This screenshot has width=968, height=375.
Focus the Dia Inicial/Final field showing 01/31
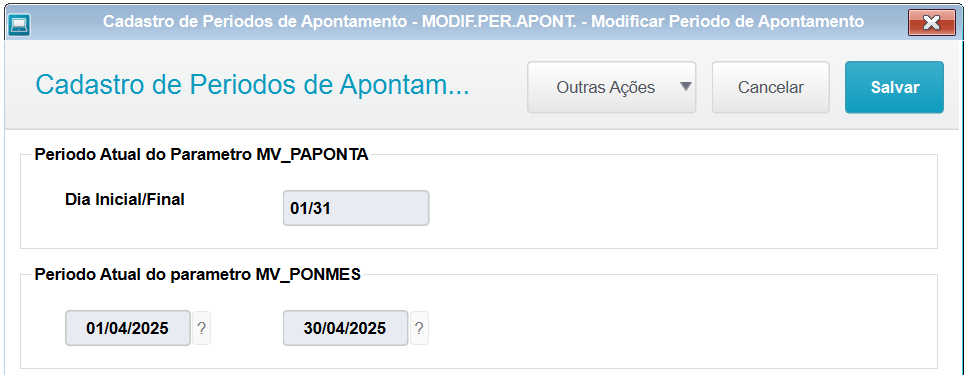[356, 208]
